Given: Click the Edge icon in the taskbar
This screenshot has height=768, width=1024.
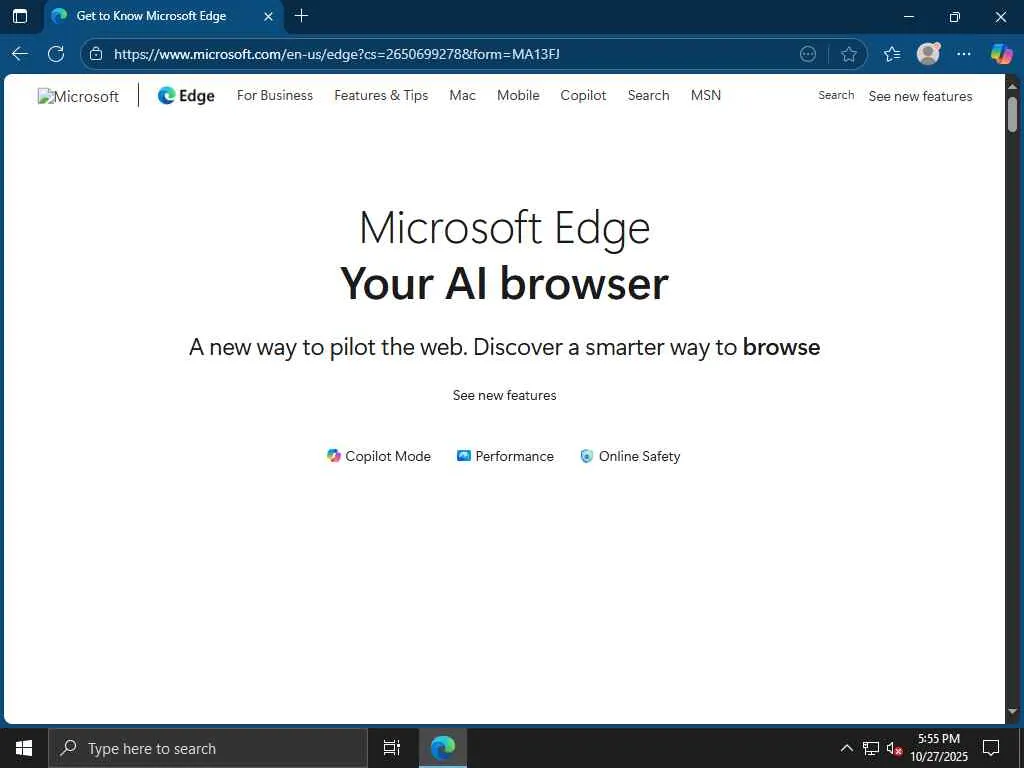Looking at the screenshot, I should point(443,748).
